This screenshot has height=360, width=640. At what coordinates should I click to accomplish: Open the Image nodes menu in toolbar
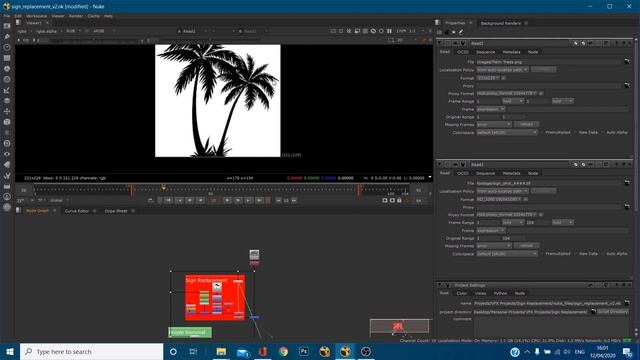pos(7,26)
